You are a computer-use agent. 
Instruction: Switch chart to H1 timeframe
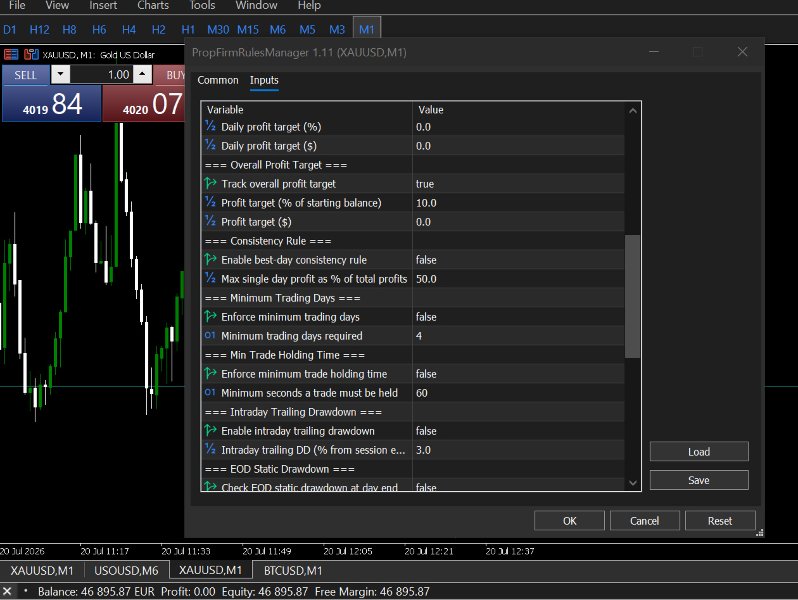click(x=188, y=30)
